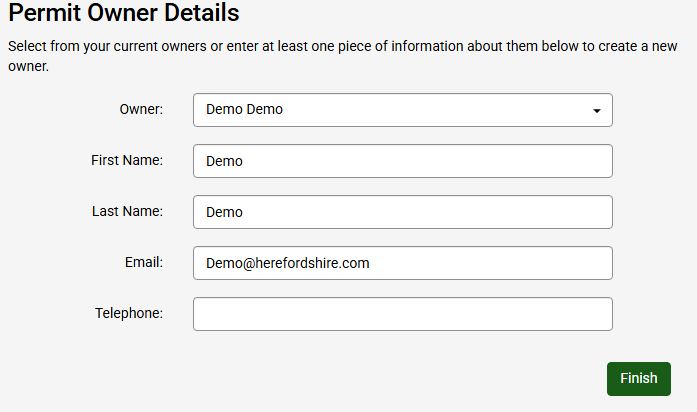Image resolution: width=697 pixels, height=412 pixels.
Task: Click the 'First Name:' label
Action: point(127,160)
